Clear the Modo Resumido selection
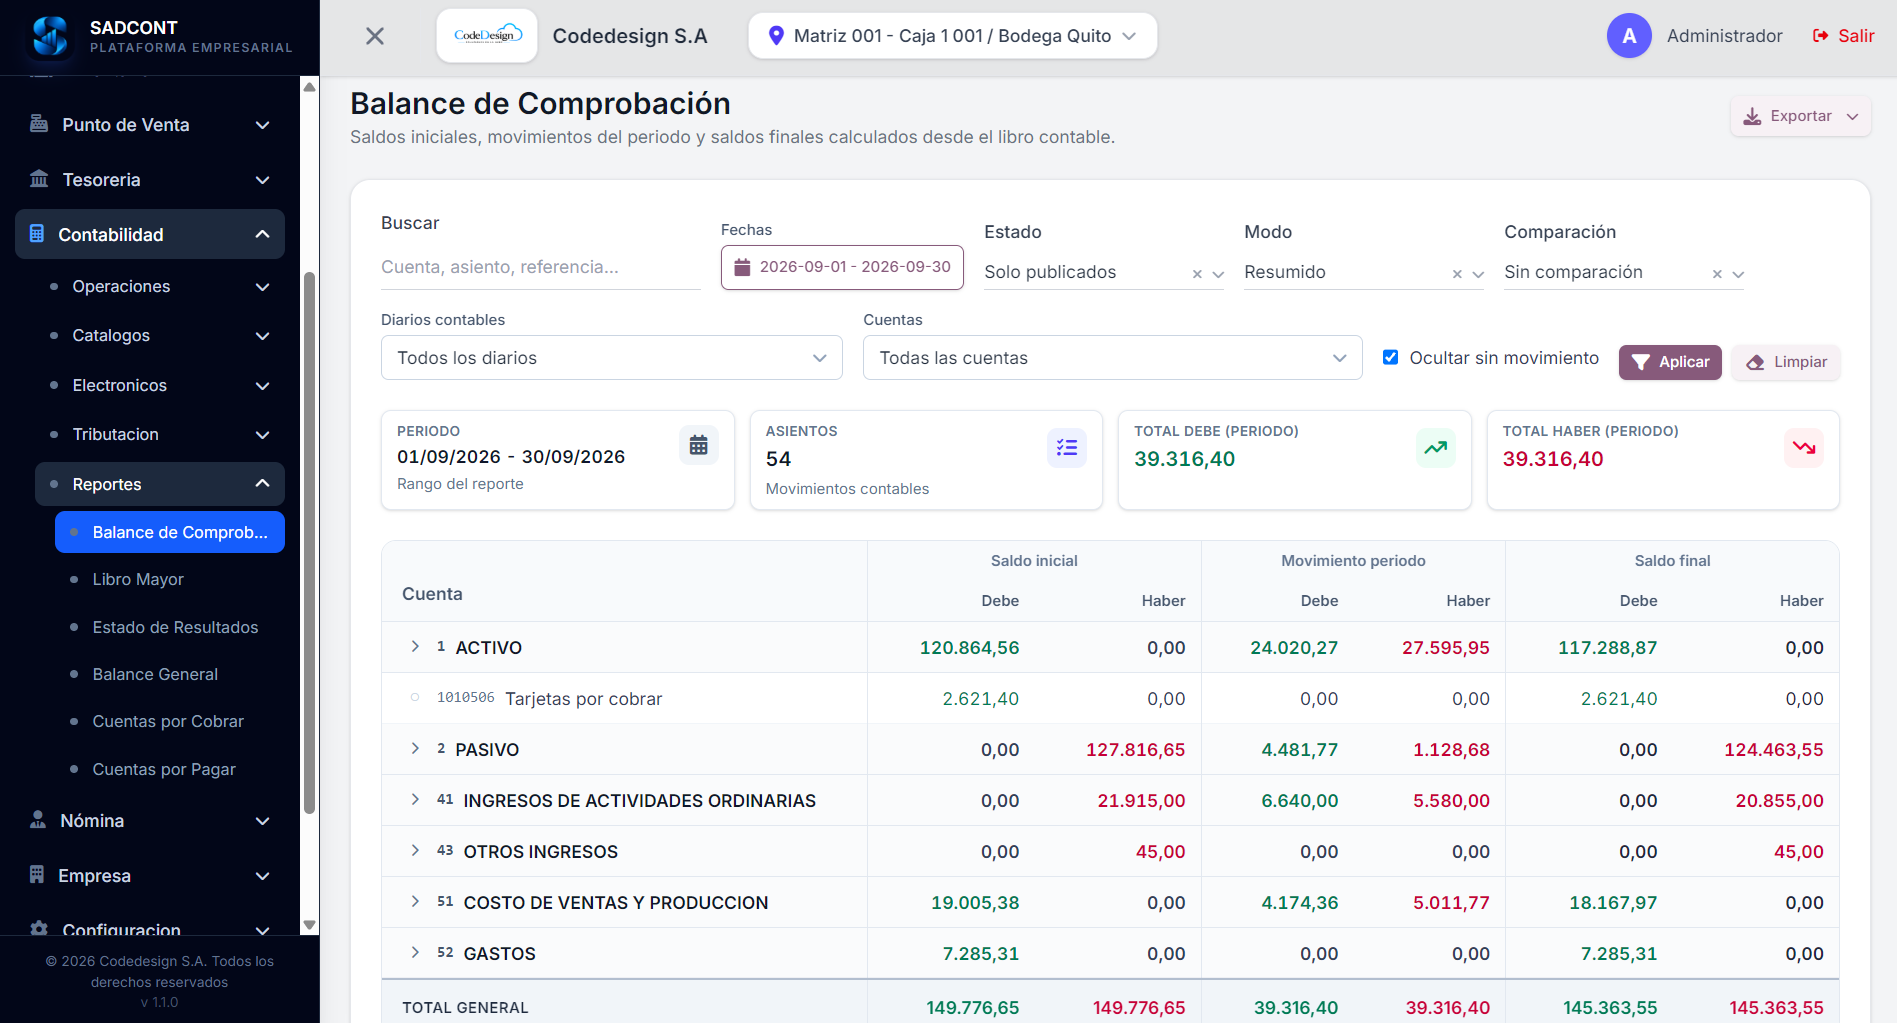Screen dimensions: 1897x1023 point(1457,274)
